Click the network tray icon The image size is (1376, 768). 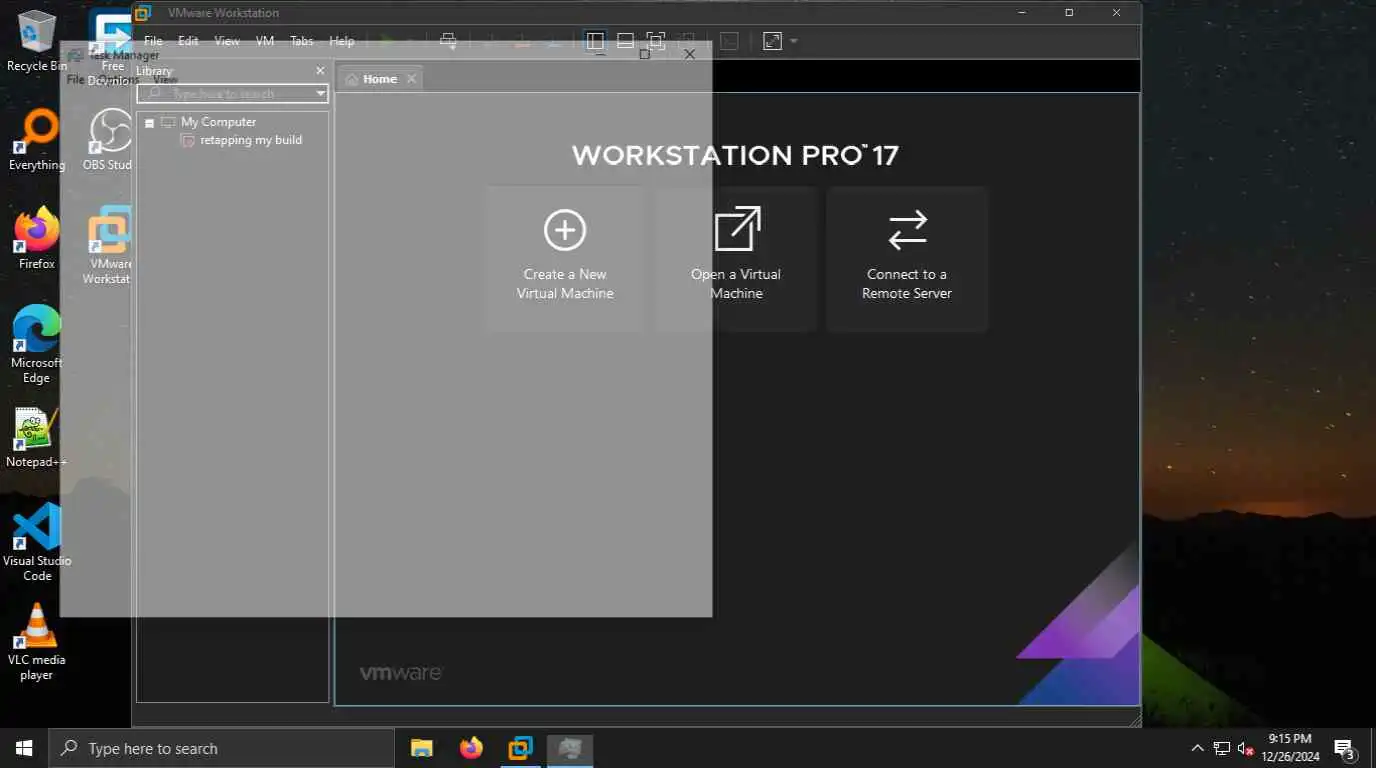click(1222, 748)
